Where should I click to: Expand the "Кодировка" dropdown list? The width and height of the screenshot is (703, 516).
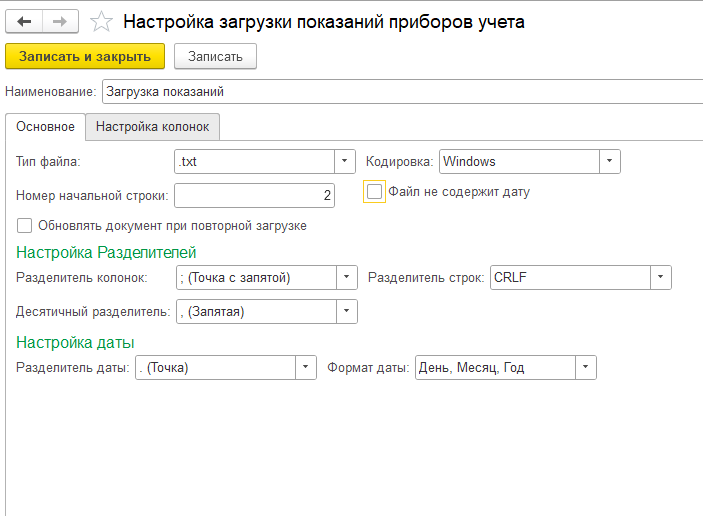point(610,161)
